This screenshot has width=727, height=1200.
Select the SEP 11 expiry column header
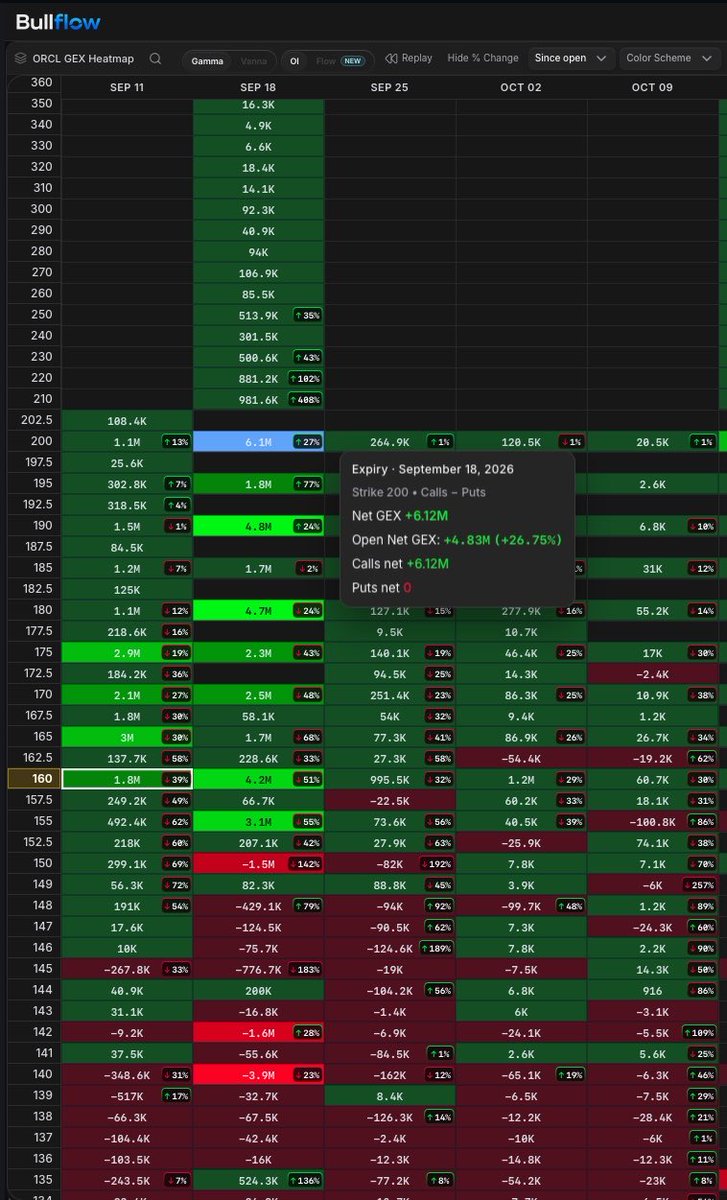click(x=127, y=88)
